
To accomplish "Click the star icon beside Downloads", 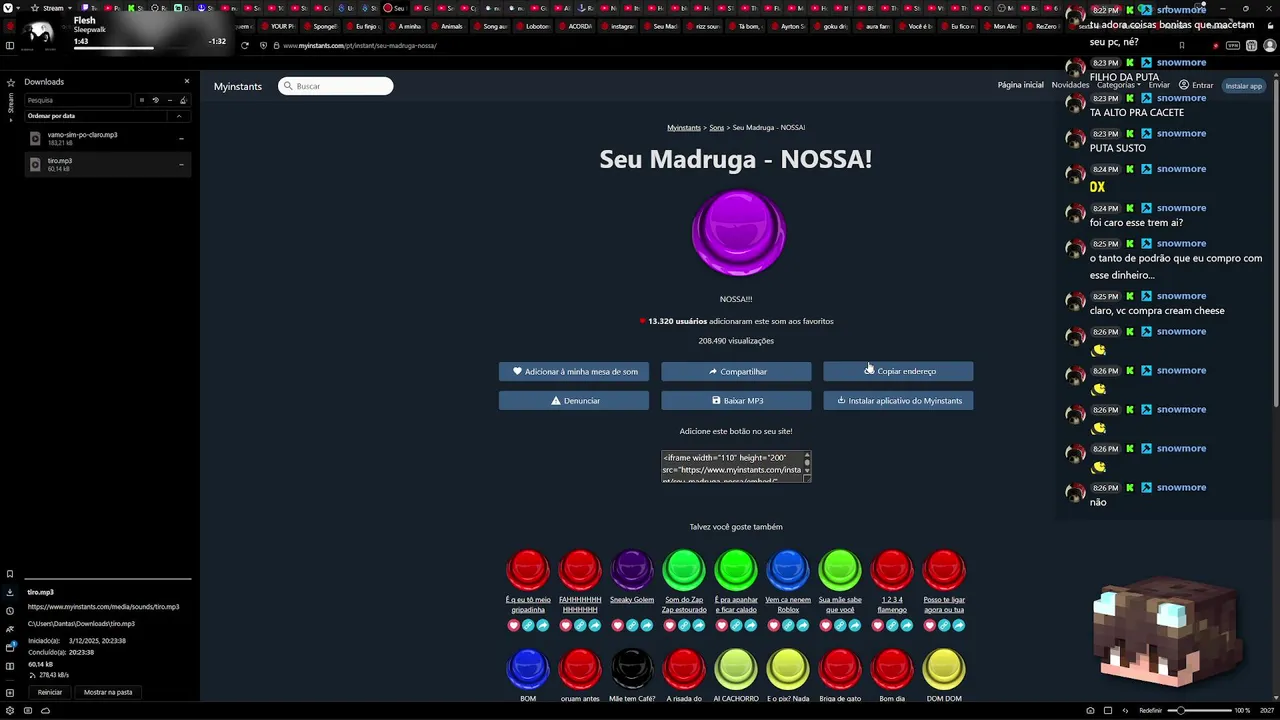I will coord(11,82).
